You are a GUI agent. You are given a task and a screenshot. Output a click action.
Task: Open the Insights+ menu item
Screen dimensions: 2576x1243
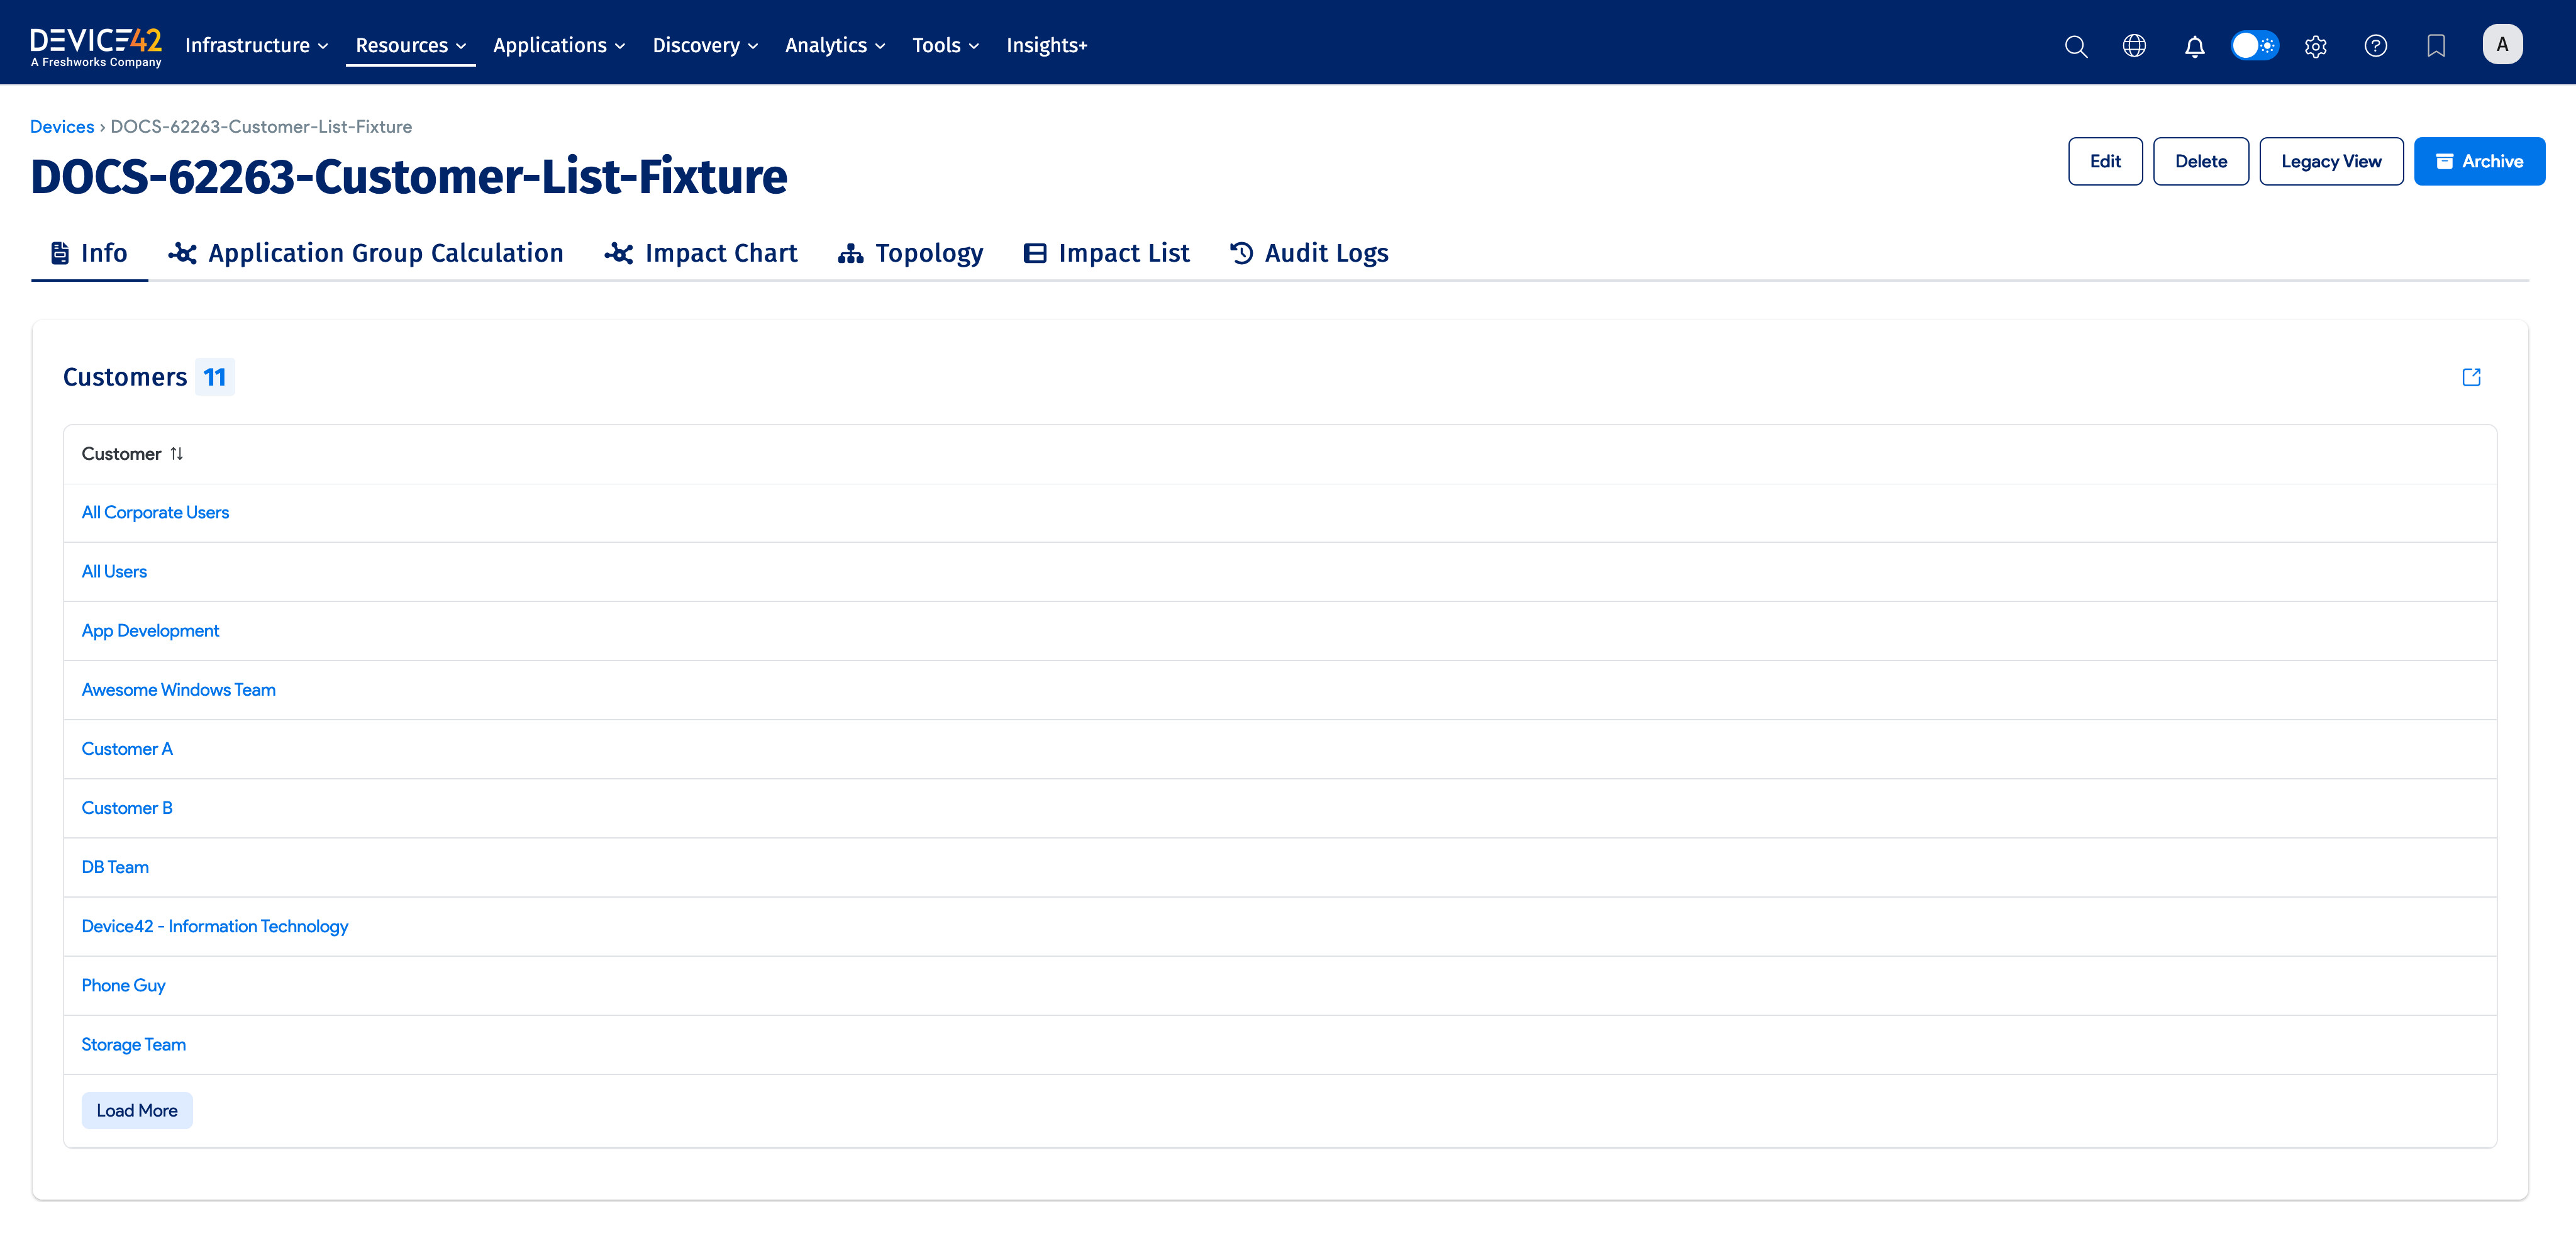pyautogui.click(x=1046, y=46)
